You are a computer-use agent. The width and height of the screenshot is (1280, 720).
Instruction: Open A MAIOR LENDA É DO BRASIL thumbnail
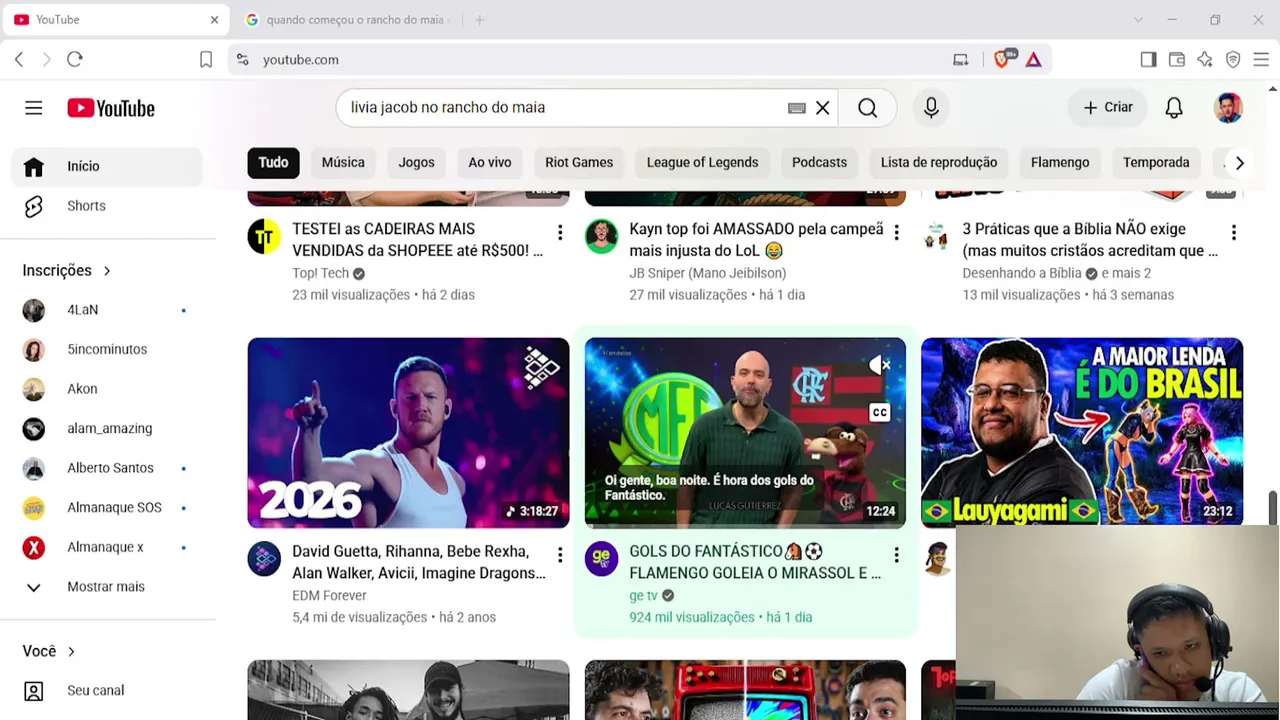pyautogui.click(x=1082, y=433)
